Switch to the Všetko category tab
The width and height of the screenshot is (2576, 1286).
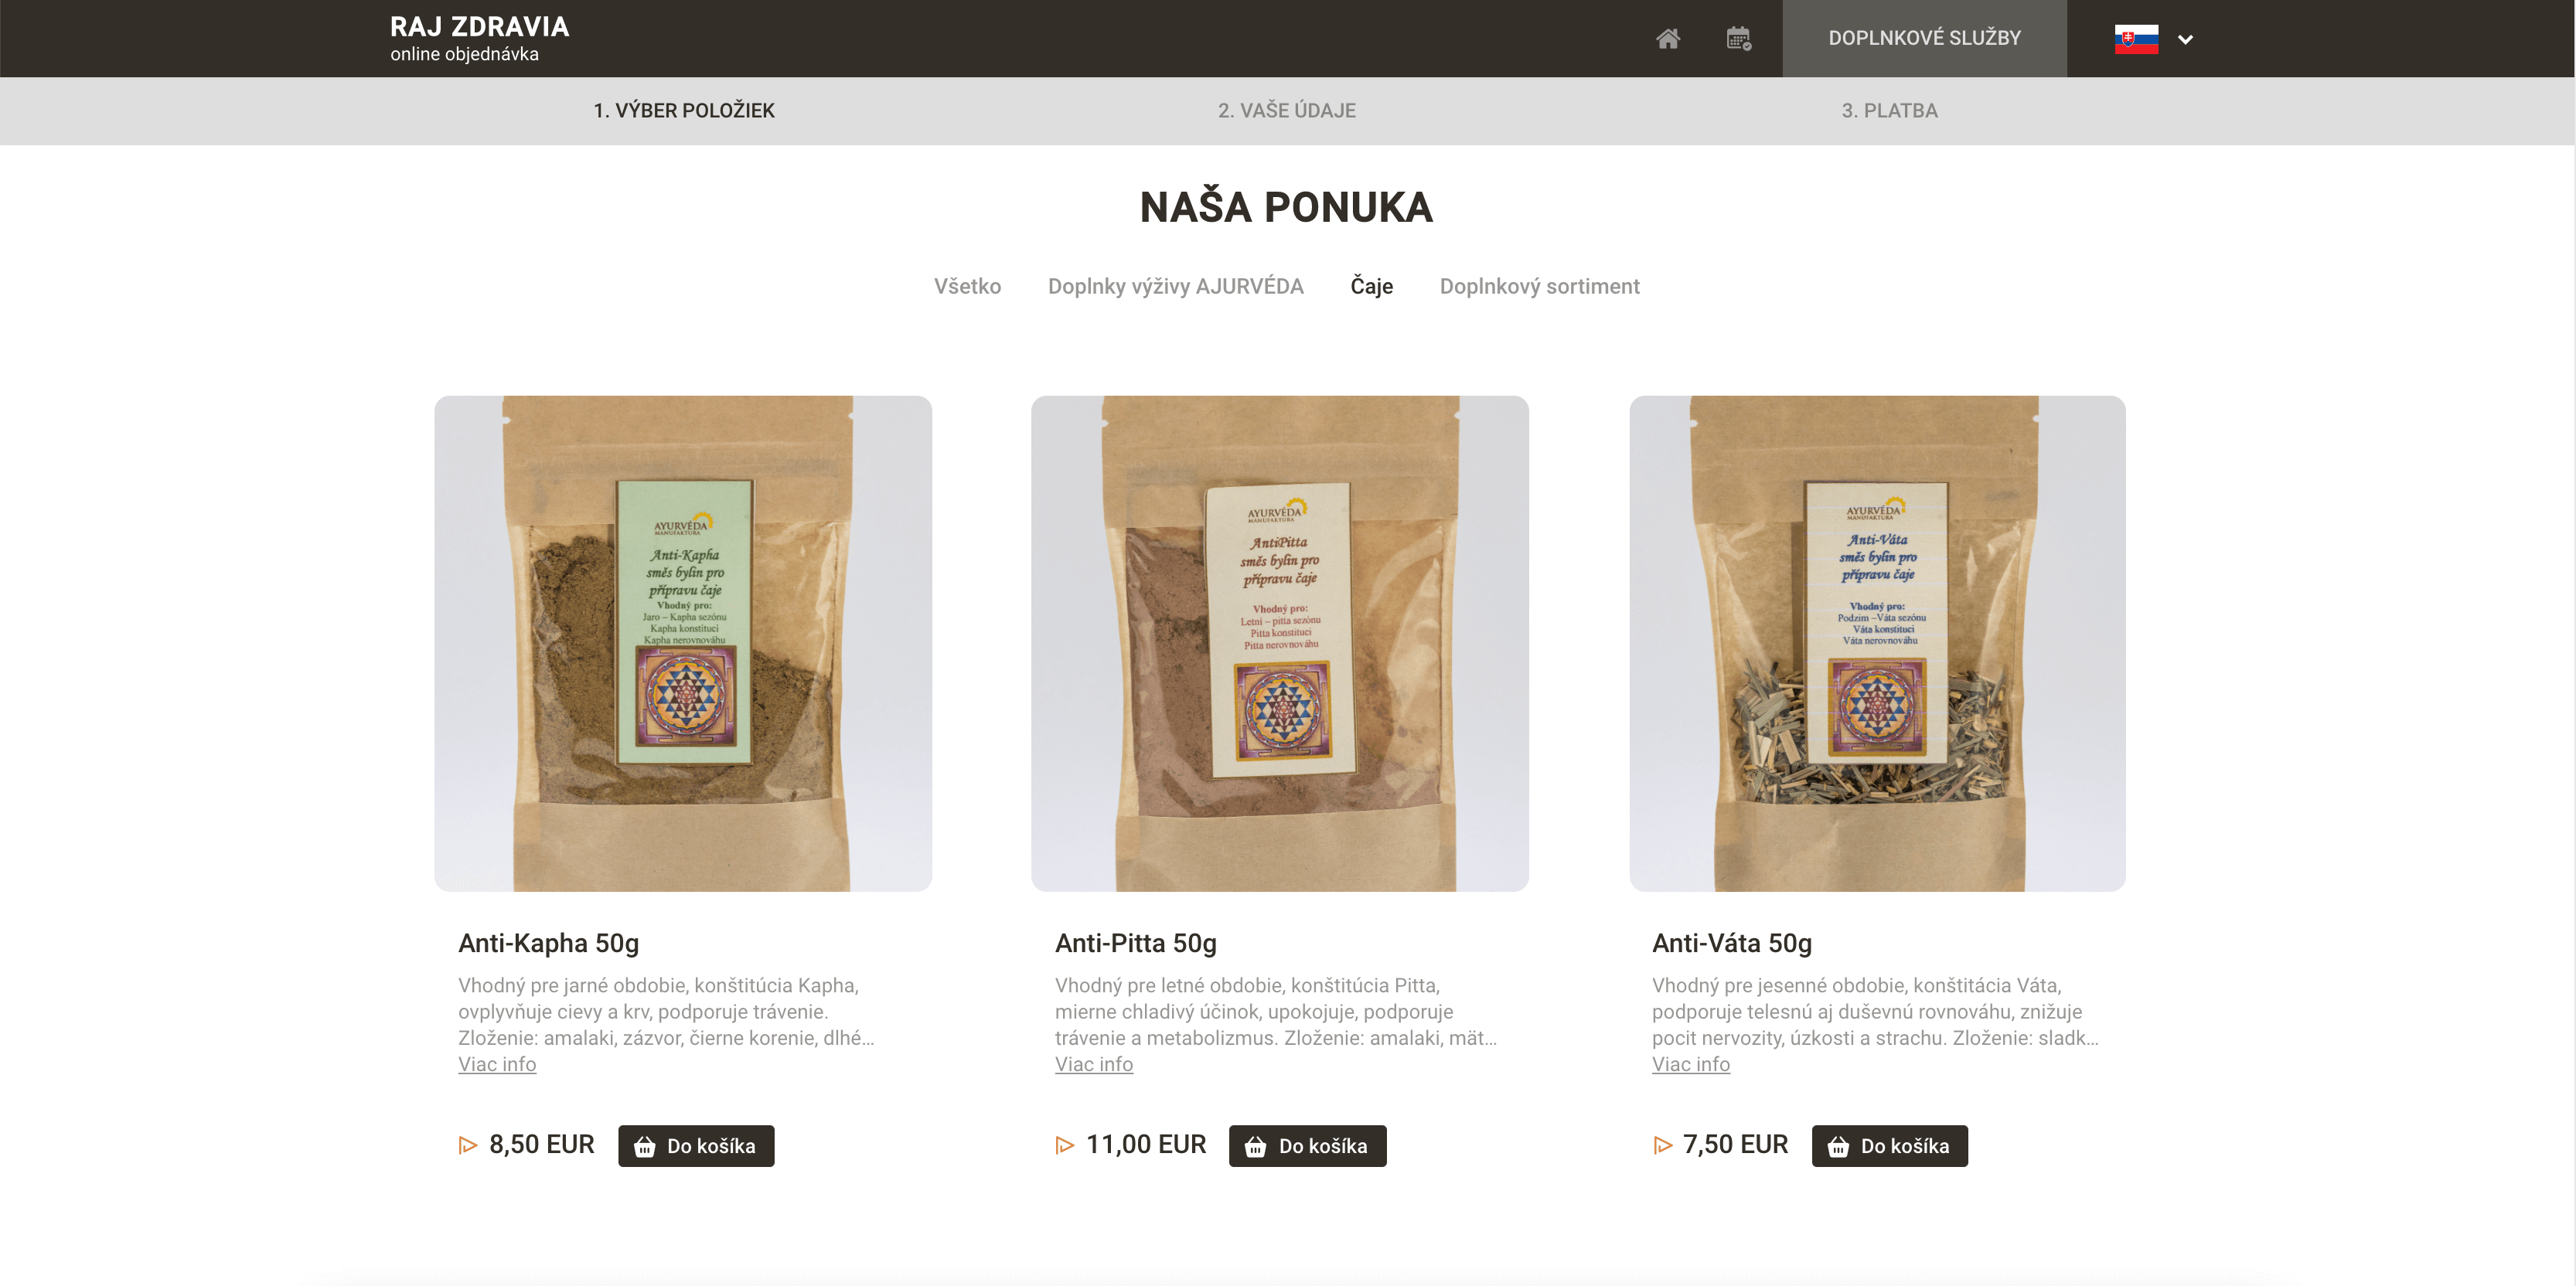[x=967, y=286]
